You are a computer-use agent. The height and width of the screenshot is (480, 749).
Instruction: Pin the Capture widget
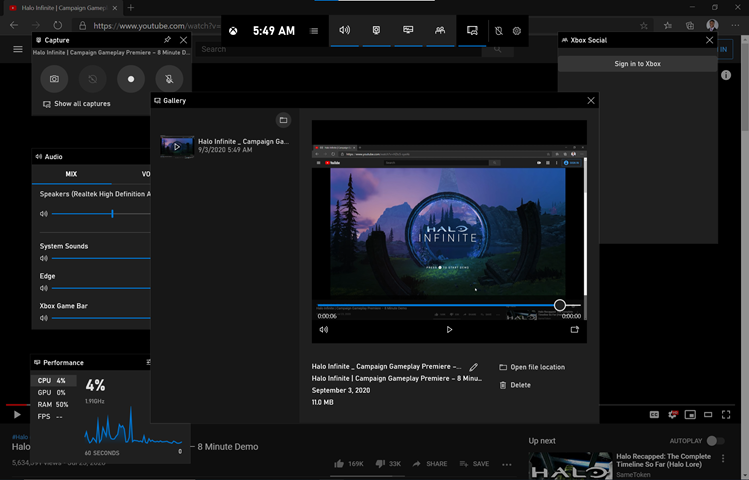[x=167, y=40]
